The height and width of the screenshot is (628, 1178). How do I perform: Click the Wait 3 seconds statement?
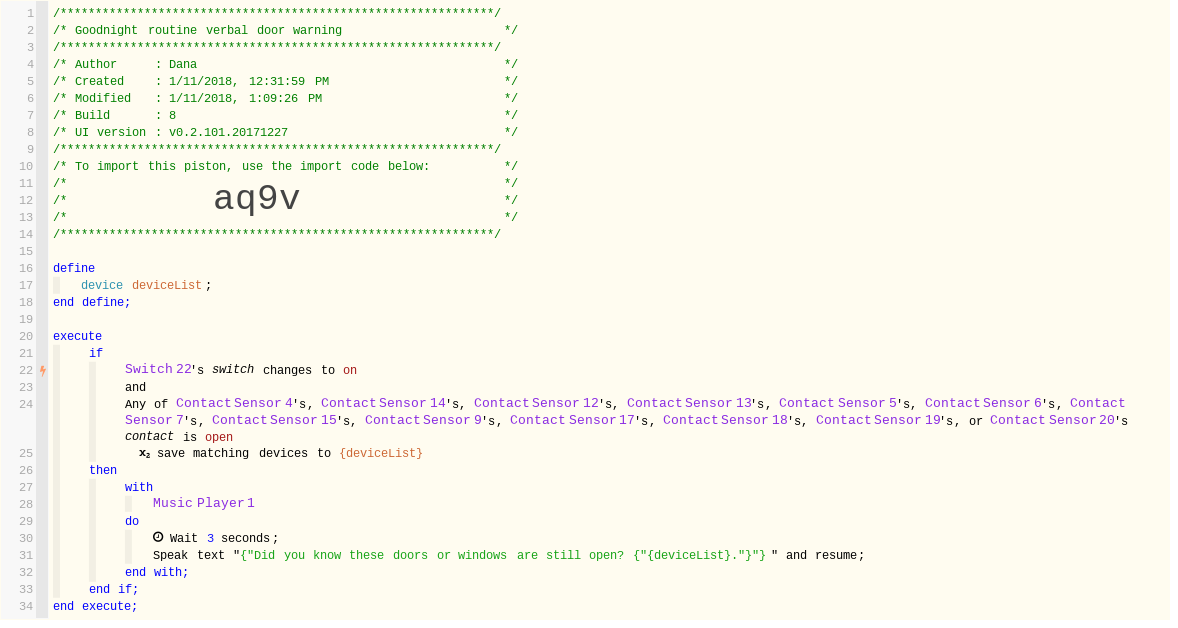223,538
